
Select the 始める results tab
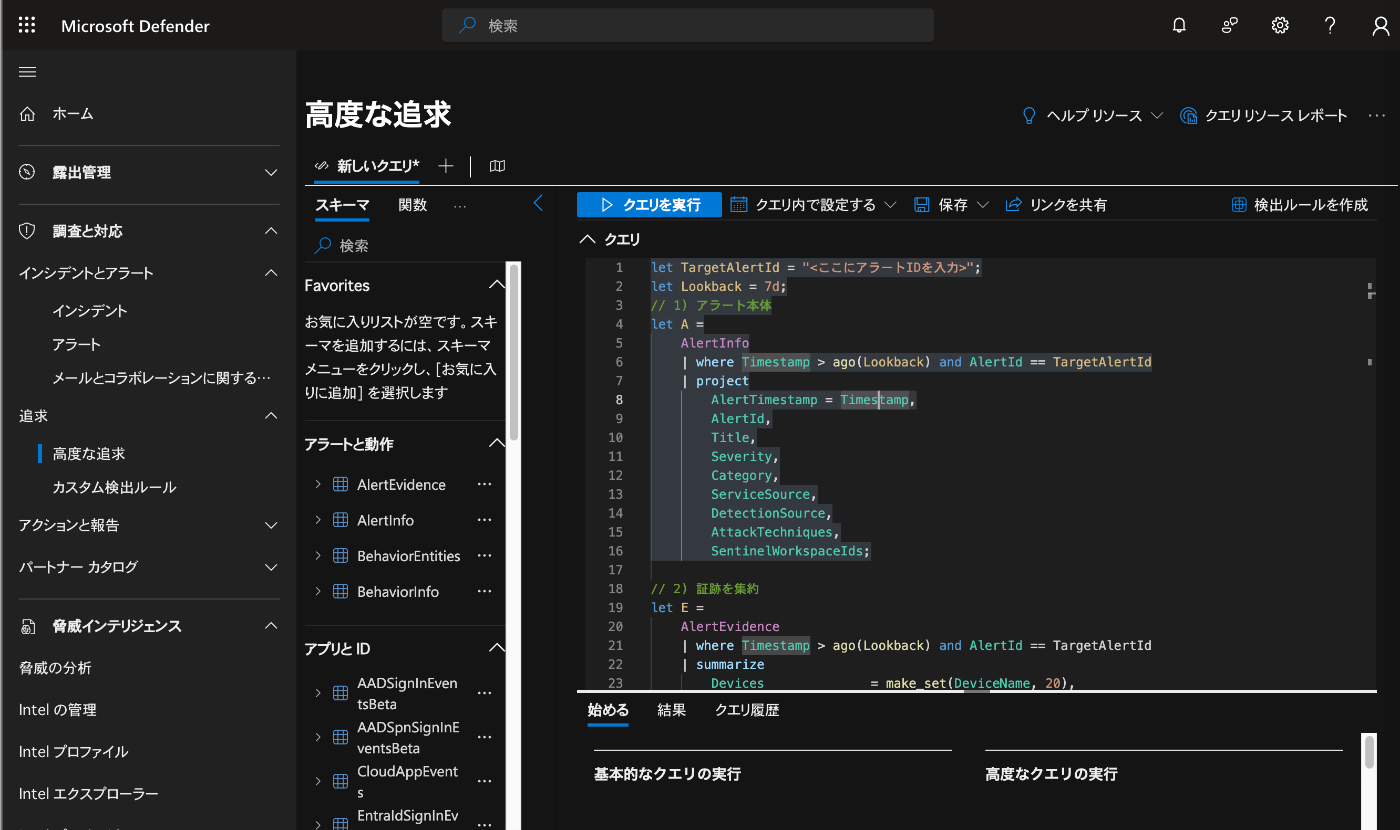608,710
